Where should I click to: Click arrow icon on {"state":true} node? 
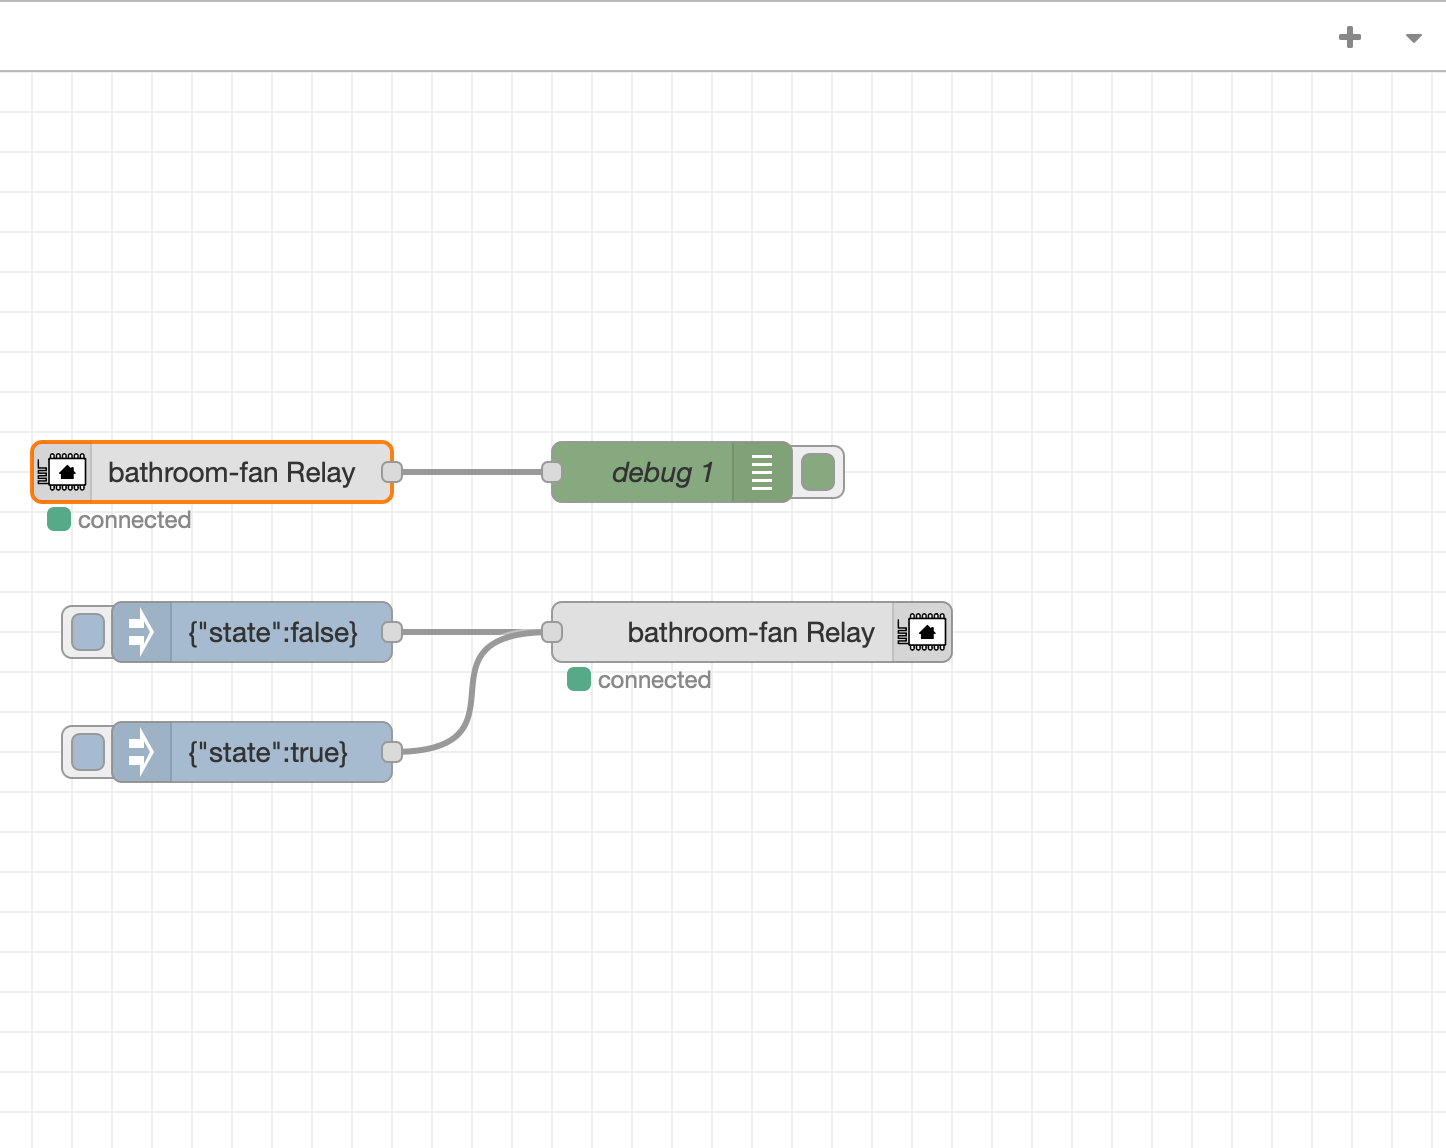tap(141, 752)
